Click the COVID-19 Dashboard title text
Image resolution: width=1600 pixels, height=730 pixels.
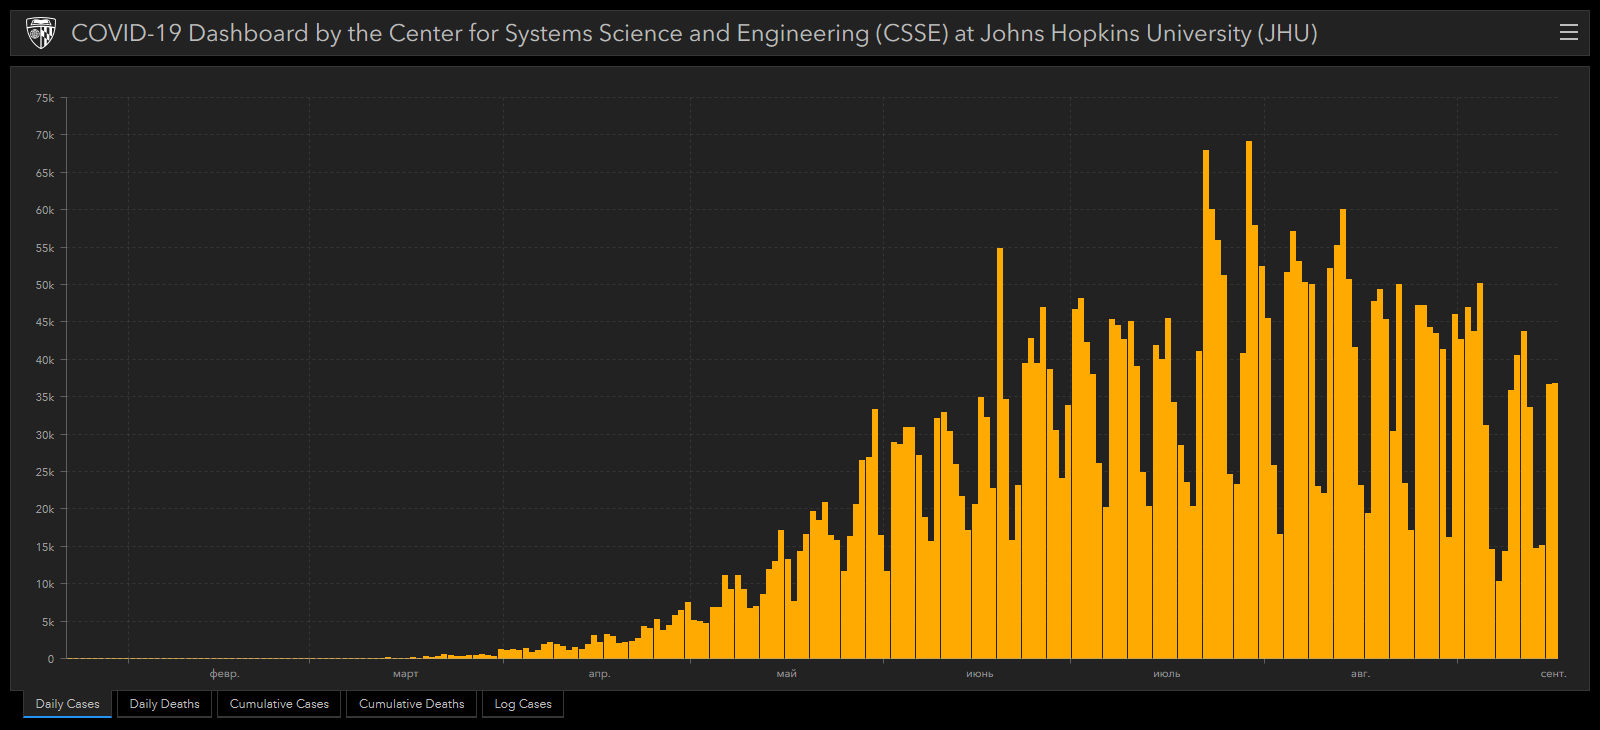coord(694,33)
